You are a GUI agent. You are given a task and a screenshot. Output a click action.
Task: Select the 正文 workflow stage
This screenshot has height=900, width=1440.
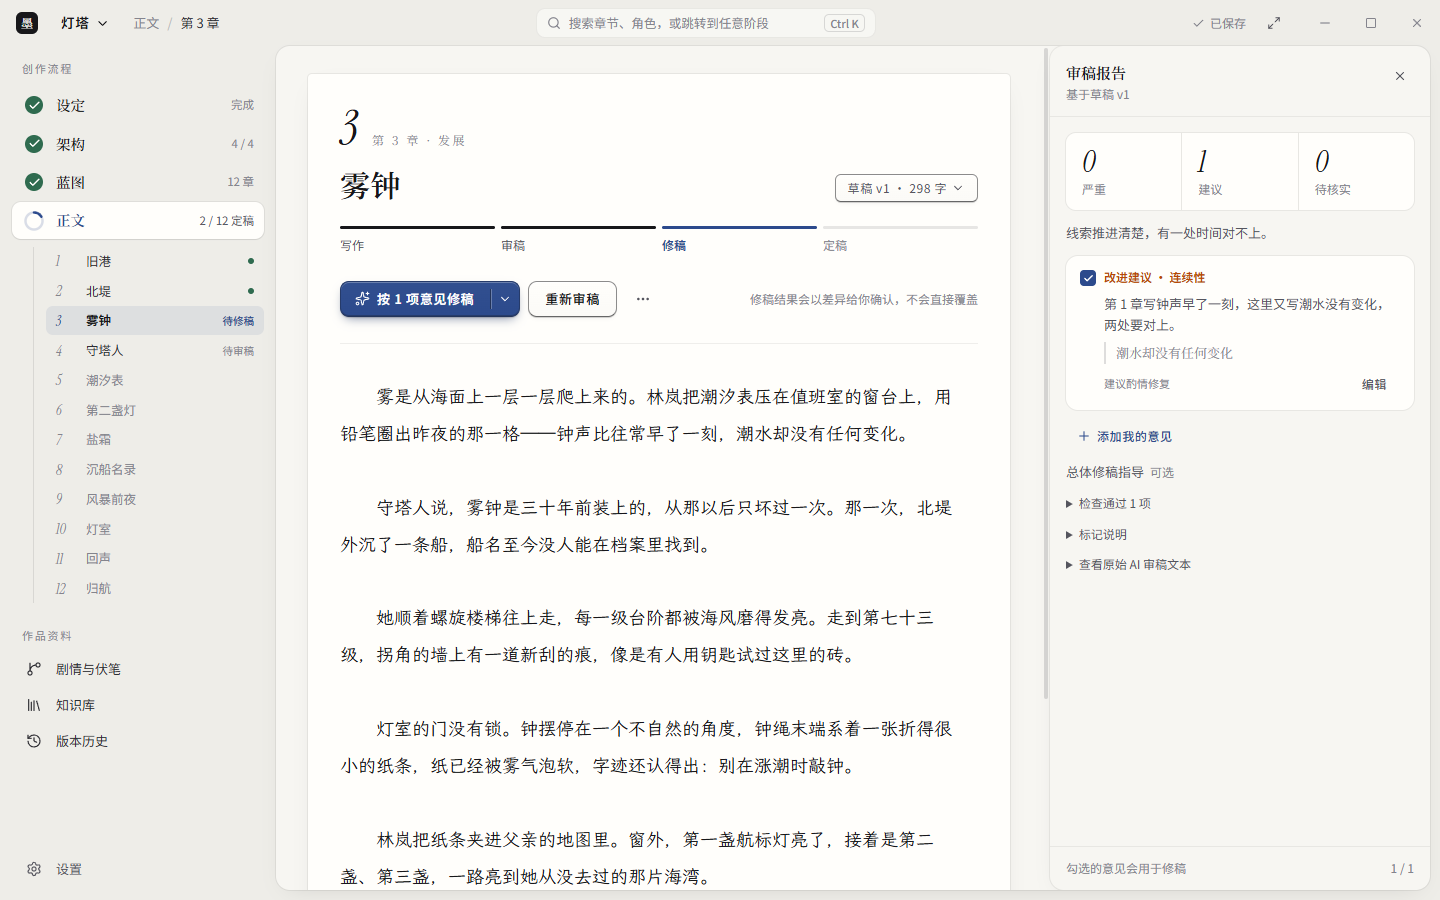click(138, 221)
